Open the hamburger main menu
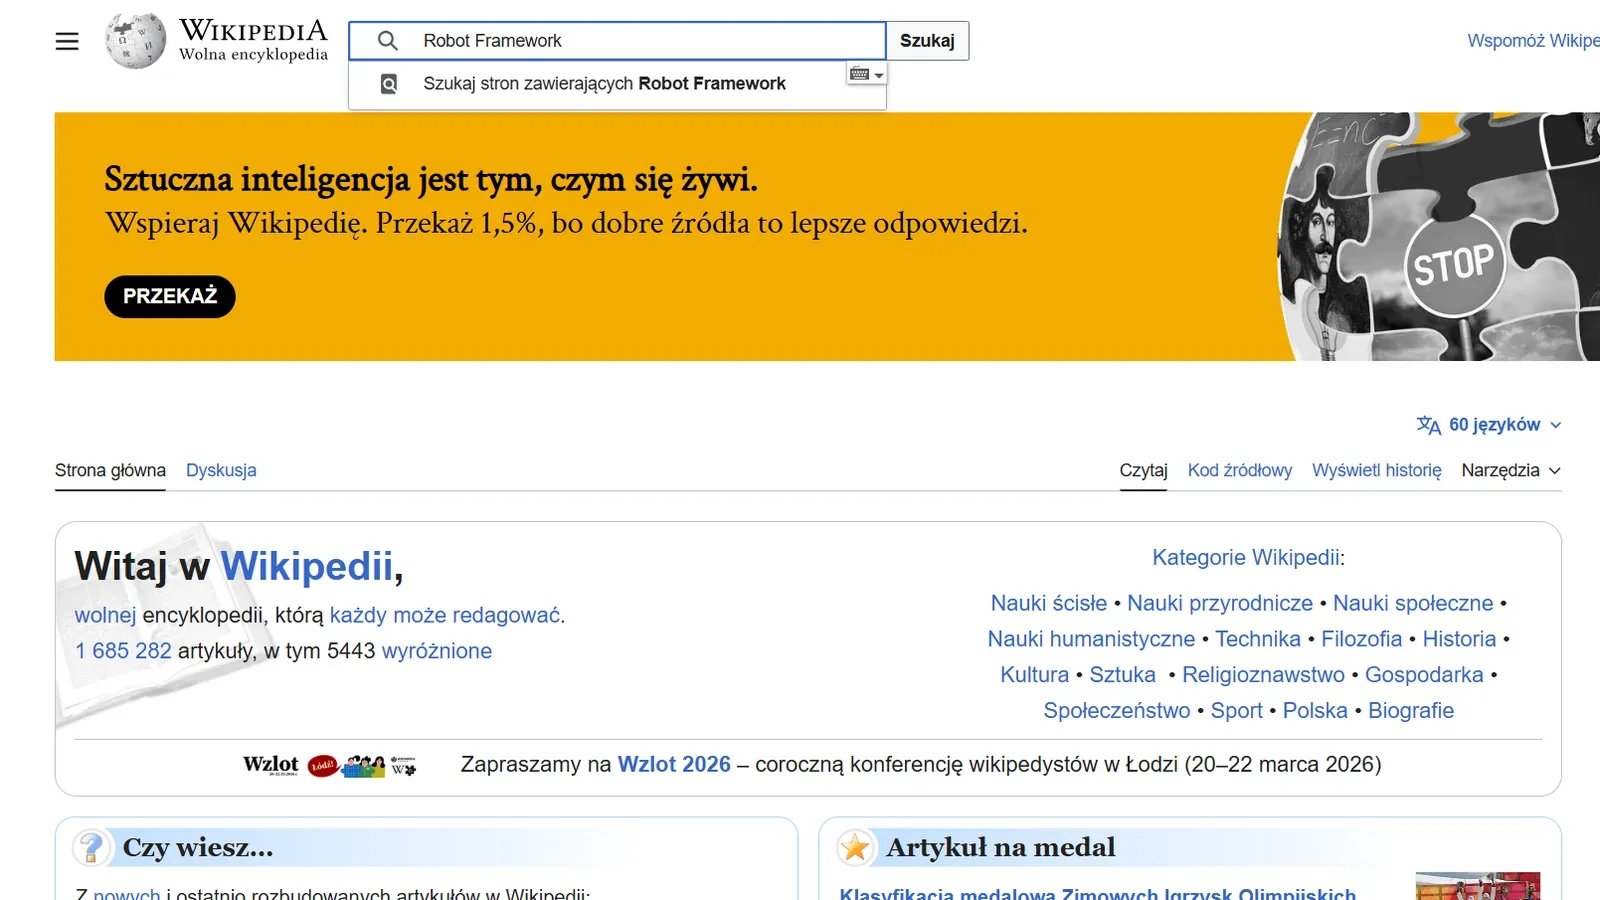 pyautogui.click(x=67, y=41)
